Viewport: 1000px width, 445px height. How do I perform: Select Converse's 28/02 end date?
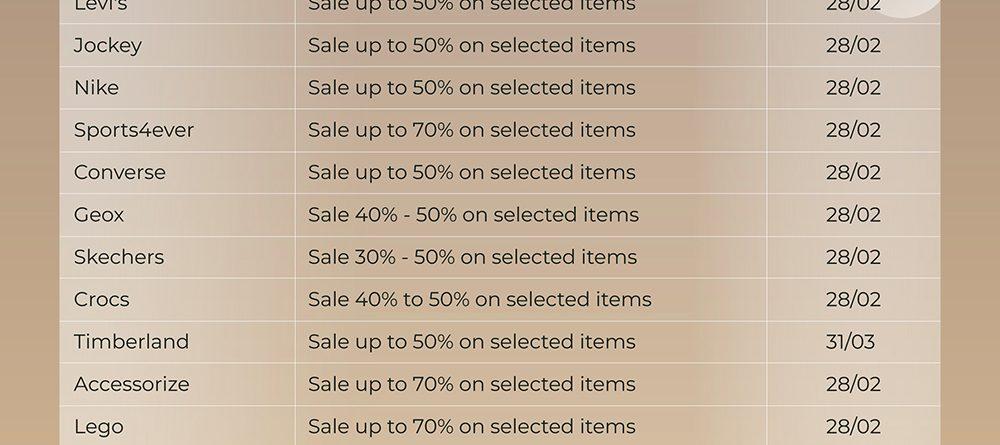coord(853,173)
